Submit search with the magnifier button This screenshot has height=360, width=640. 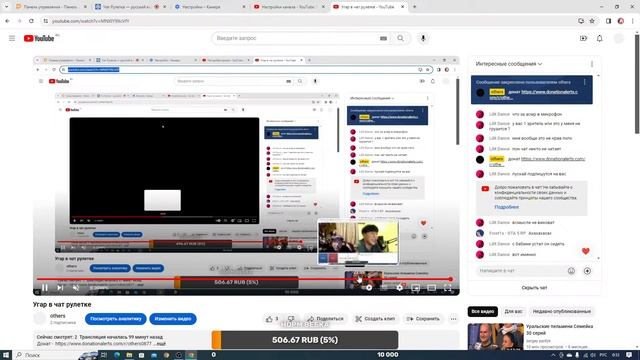pos(400,38)
